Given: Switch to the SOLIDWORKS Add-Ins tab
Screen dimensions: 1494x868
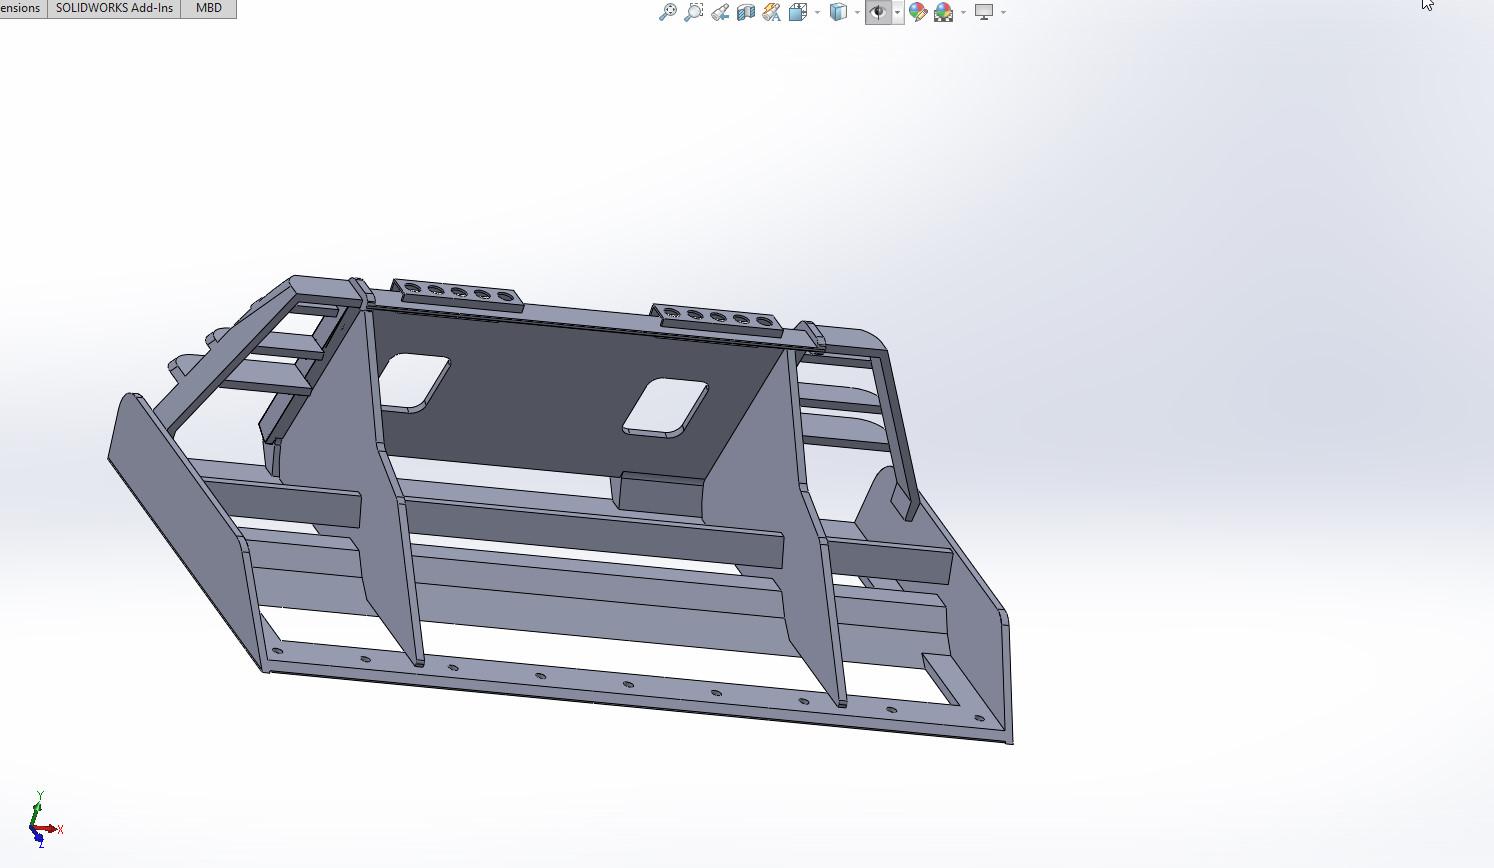Looking at the screenshot, I should (x=114, y=8).
